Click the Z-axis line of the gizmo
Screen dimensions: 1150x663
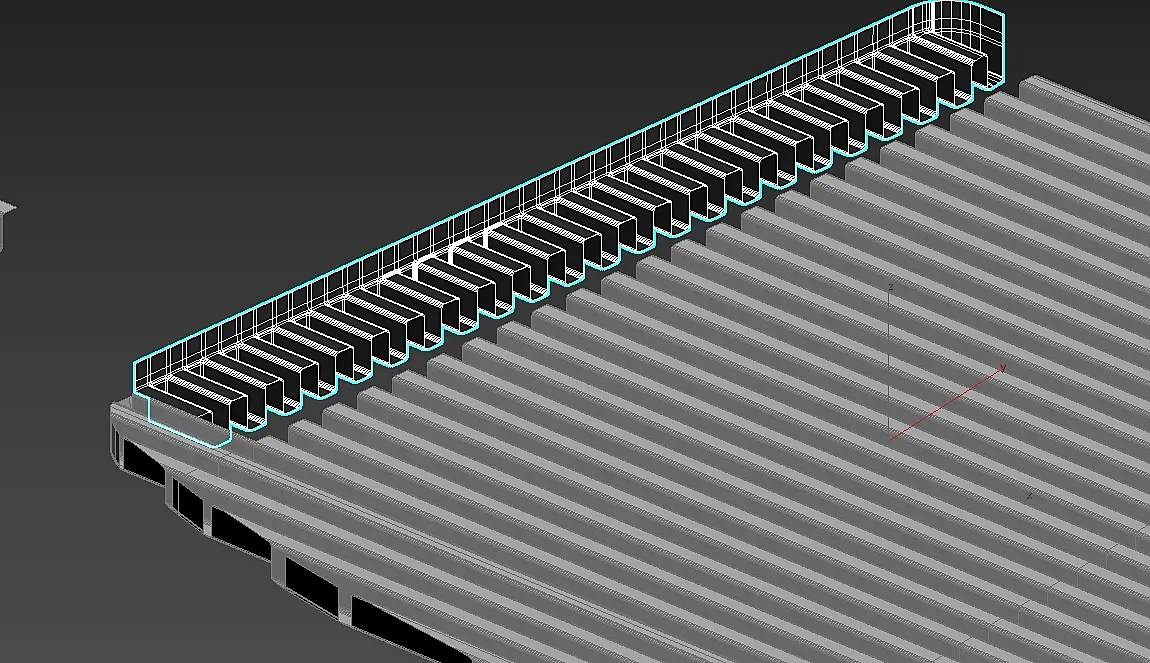click(x=890, y=359)
